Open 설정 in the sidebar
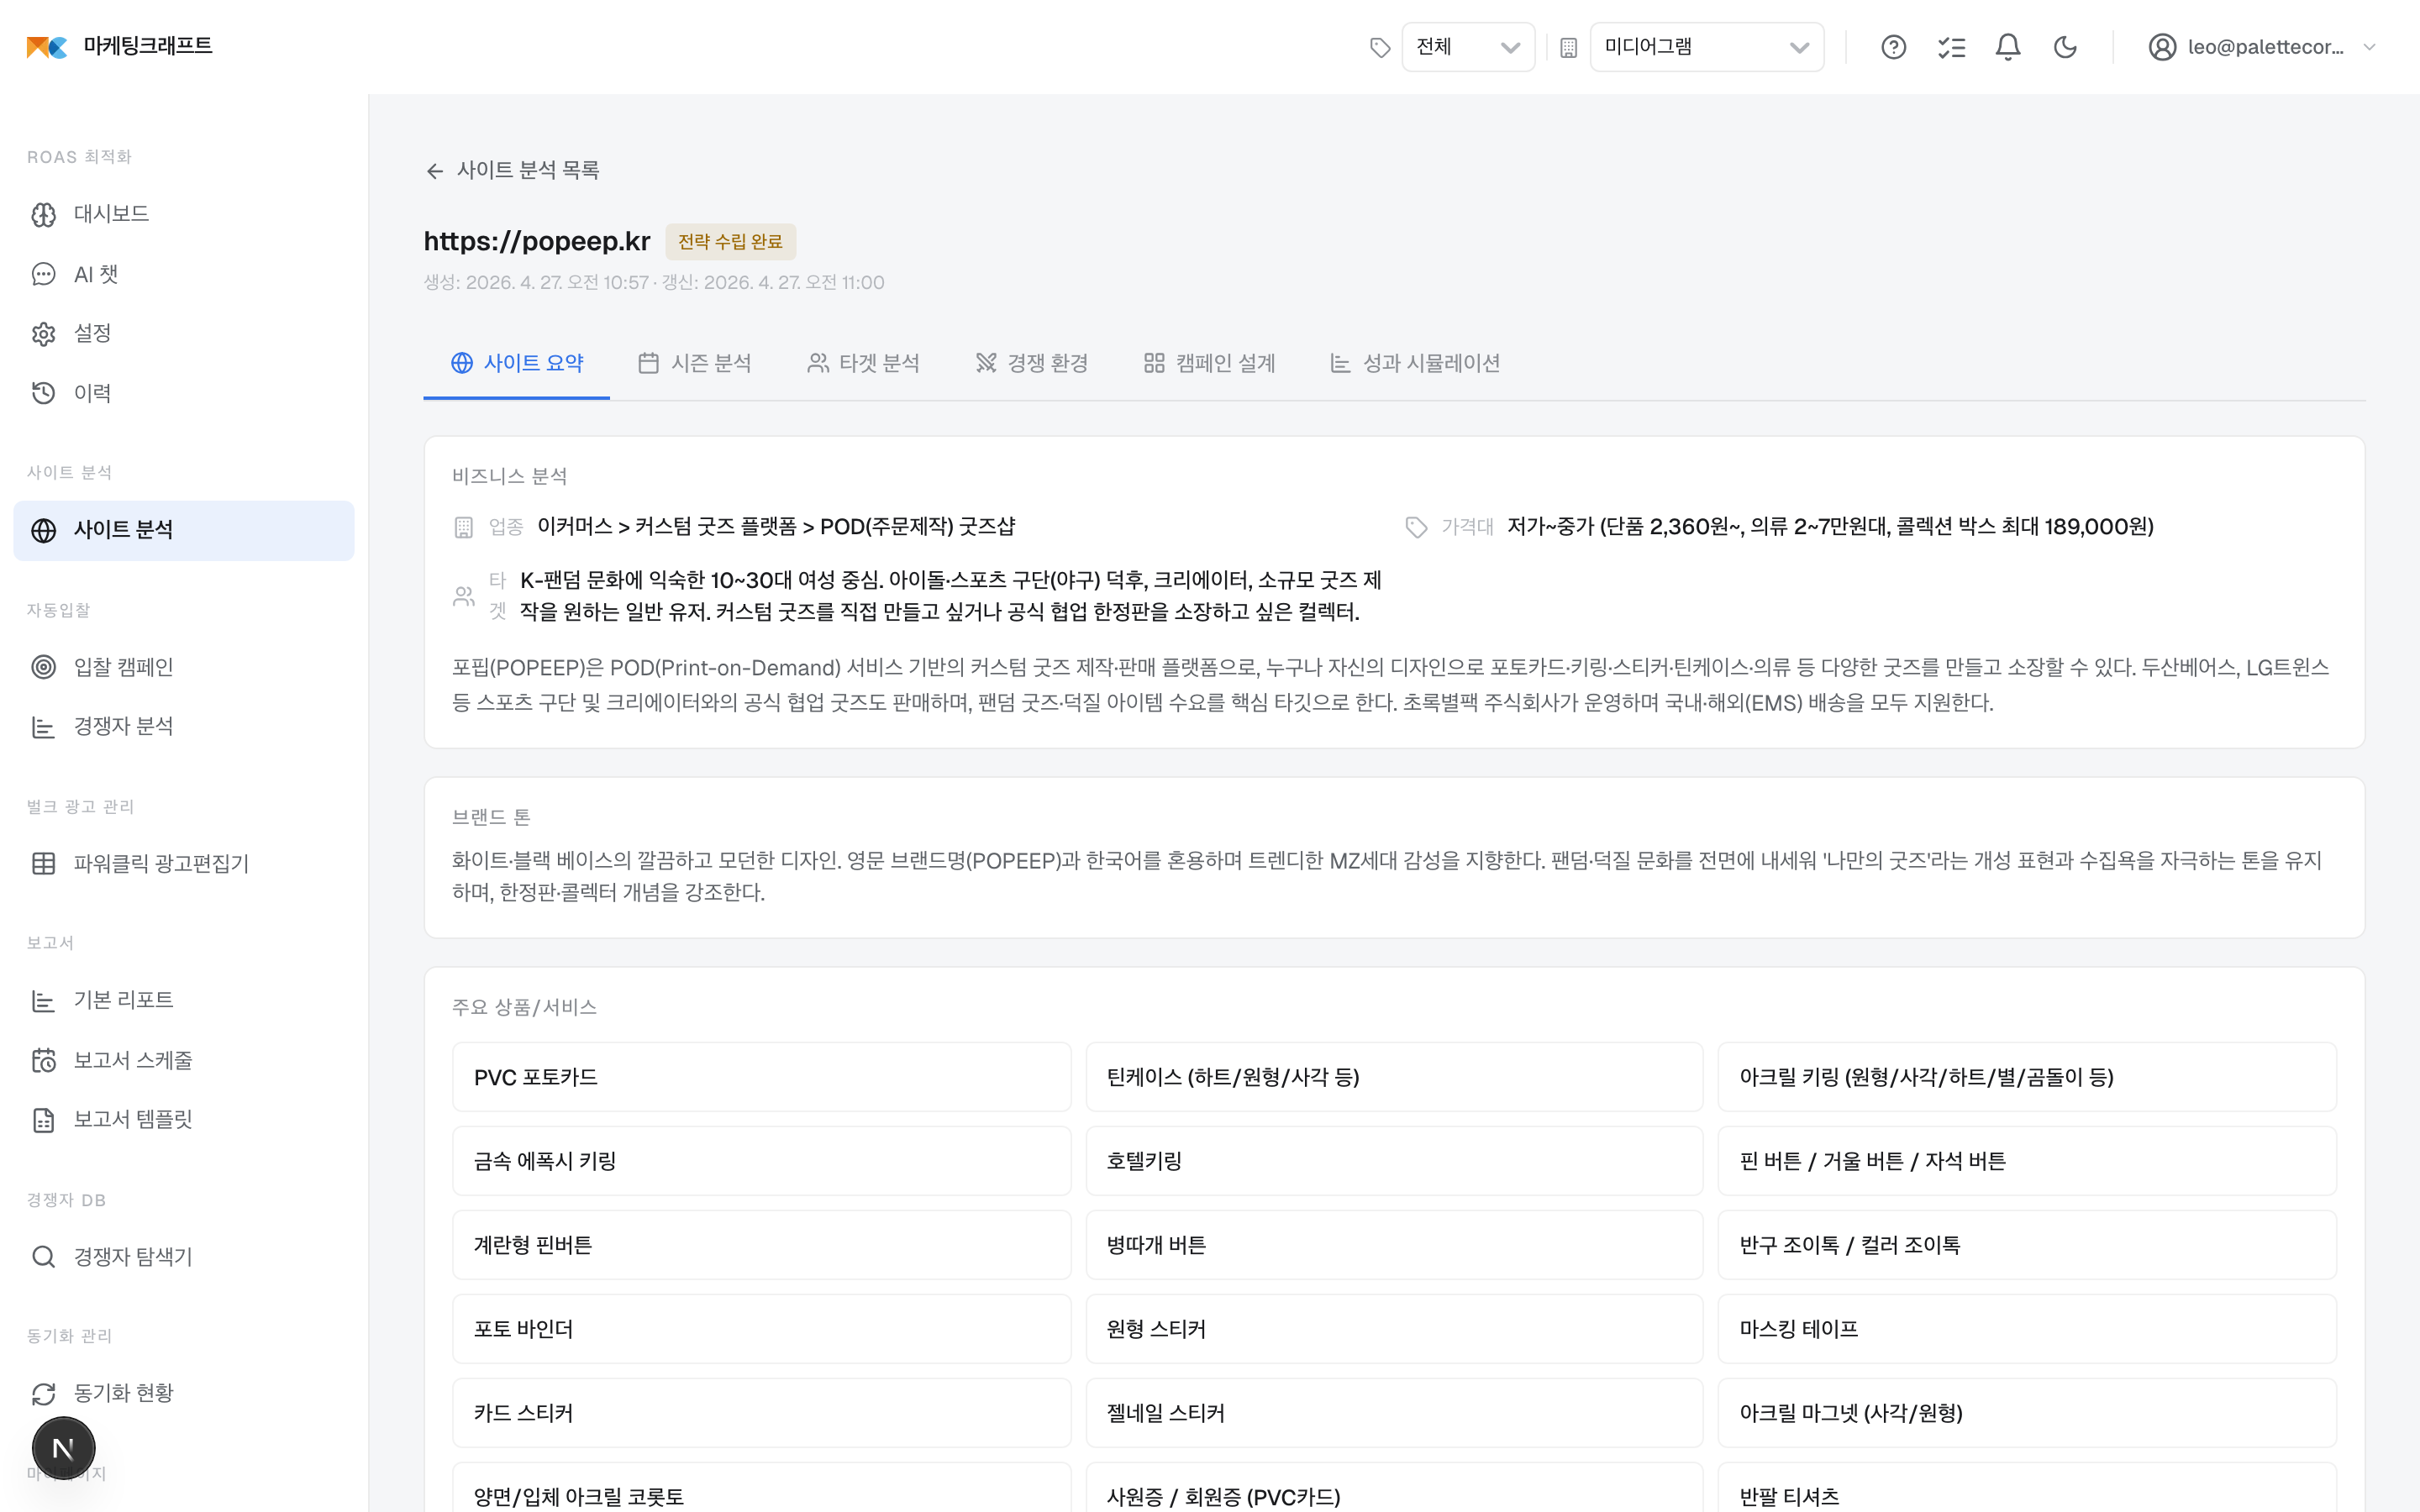Image resolution: width=2420 pixels, height=1512 pixels. (x=184, y=333)
